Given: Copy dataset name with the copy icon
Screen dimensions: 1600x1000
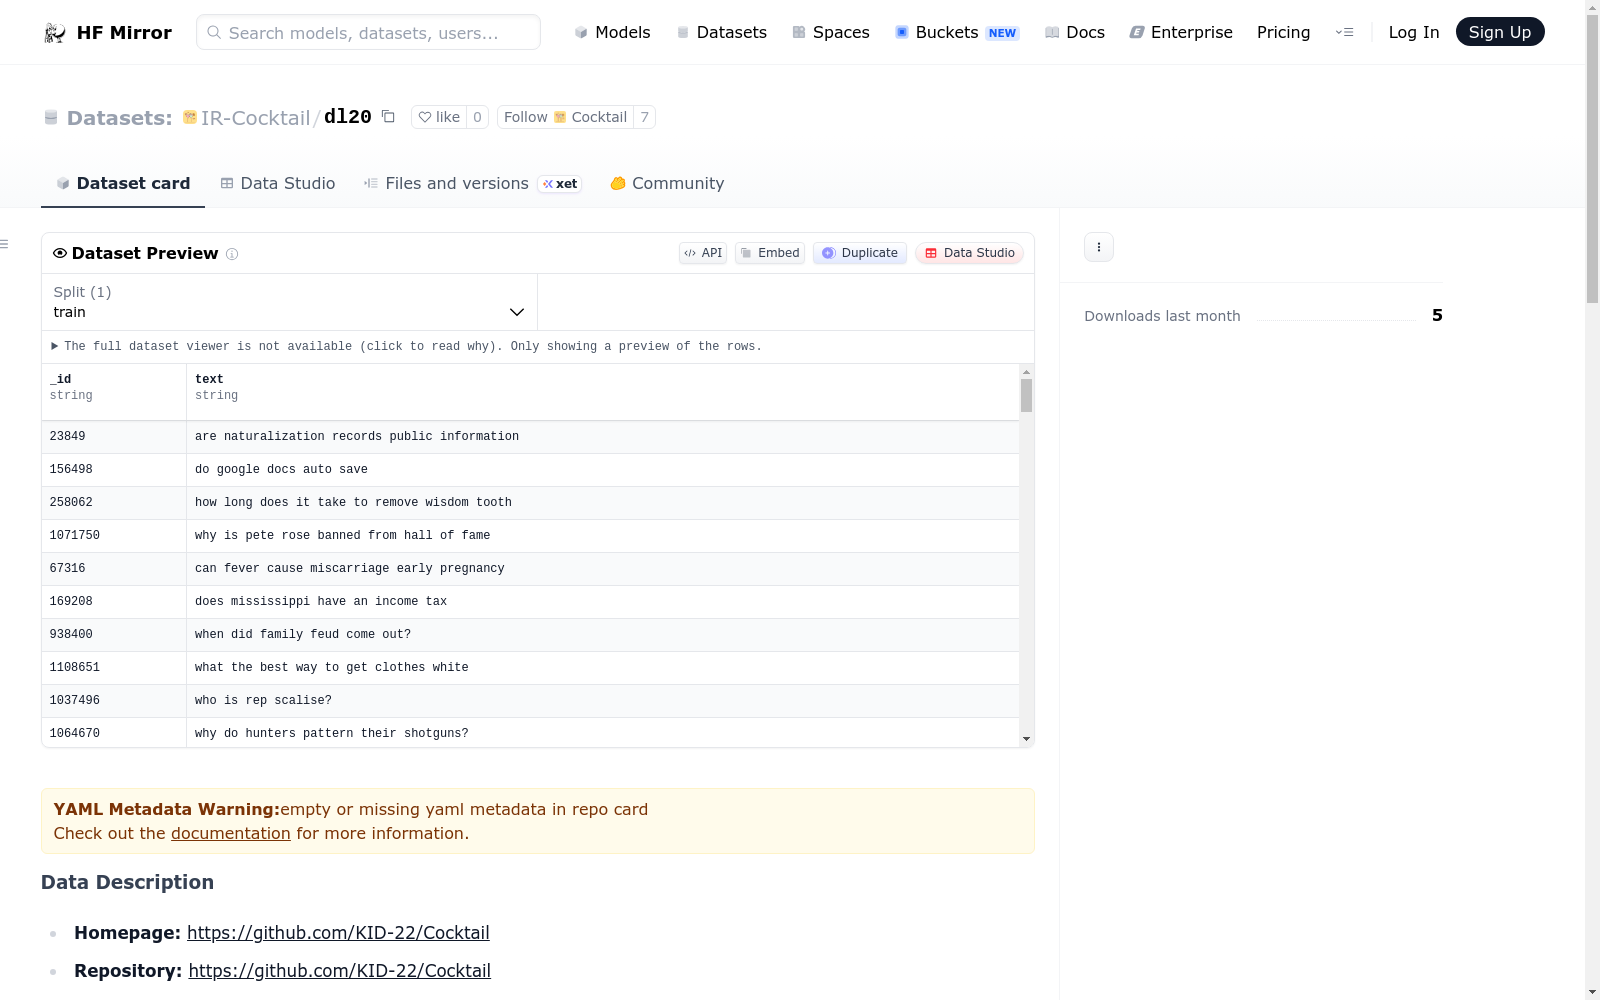Looking at the screenshot, I should [x=388, y=117].
